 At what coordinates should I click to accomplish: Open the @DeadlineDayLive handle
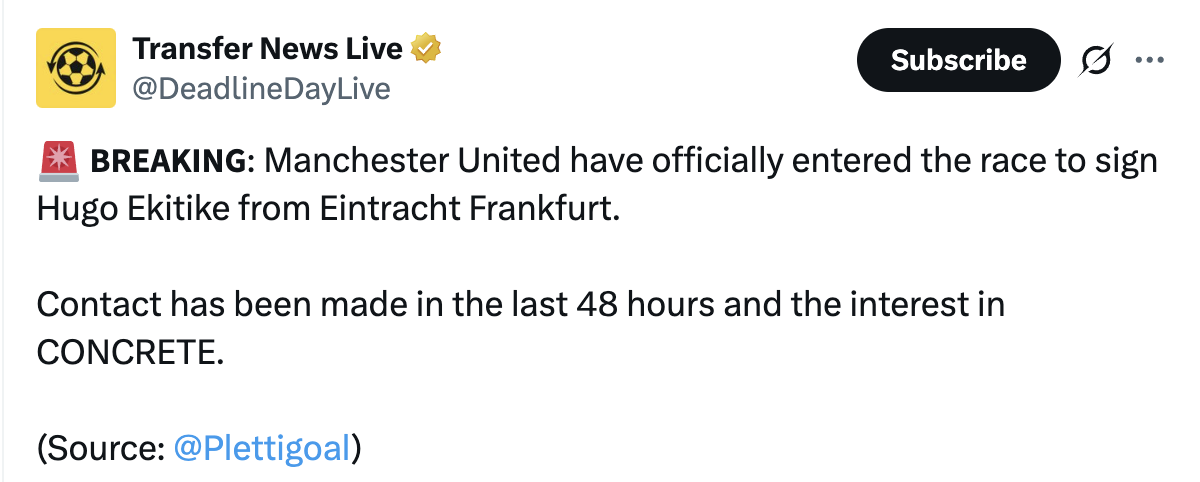coord(261,89)
